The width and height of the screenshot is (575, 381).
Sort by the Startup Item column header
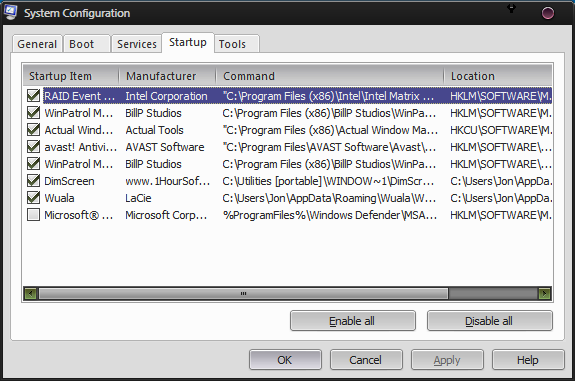click(71, 76)
